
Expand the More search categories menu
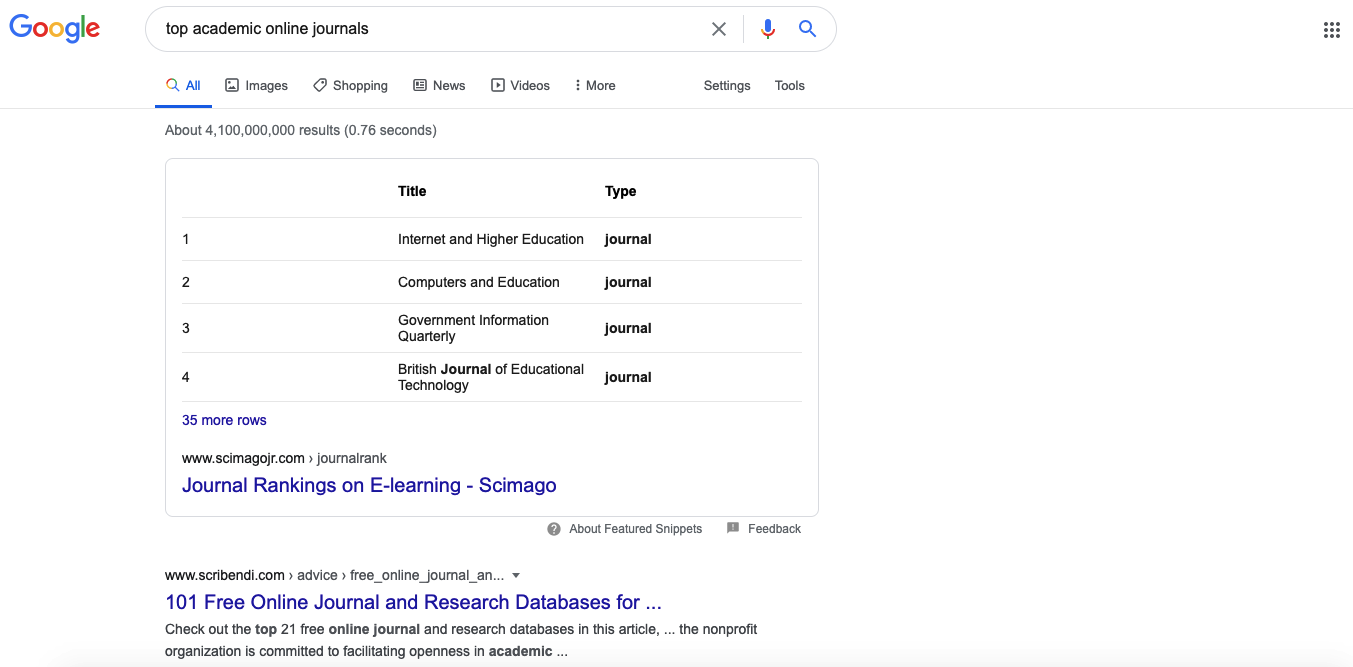594,86
